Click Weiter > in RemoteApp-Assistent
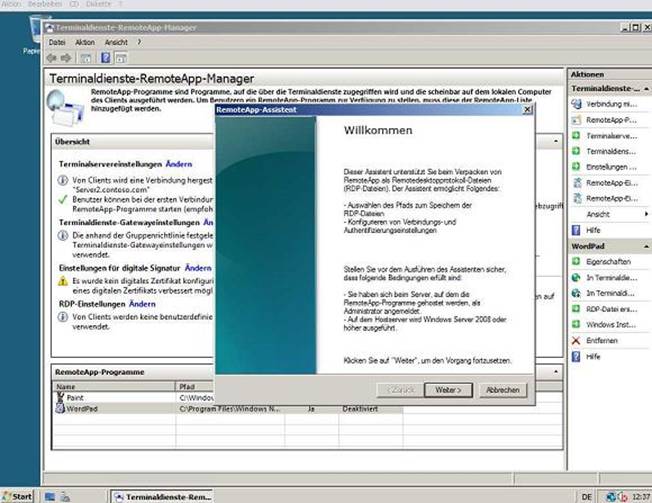Screen dimensions: 652x503 pos(448,390)
